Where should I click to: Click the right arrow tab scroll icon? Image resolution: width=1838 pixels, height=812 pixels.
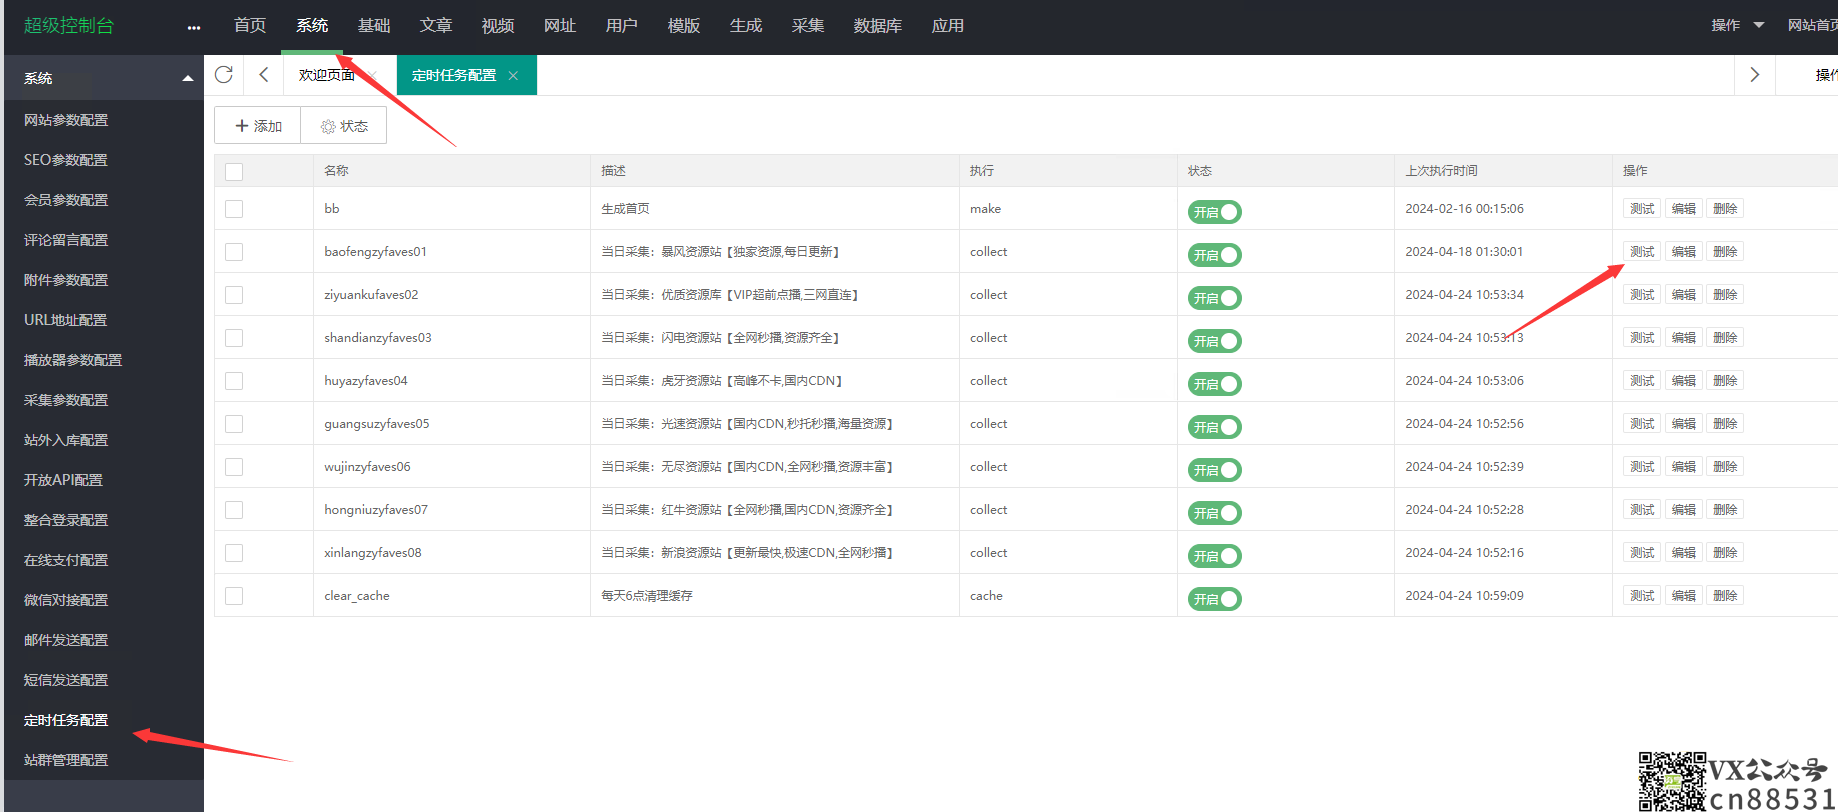click(x=1754, y=75)
